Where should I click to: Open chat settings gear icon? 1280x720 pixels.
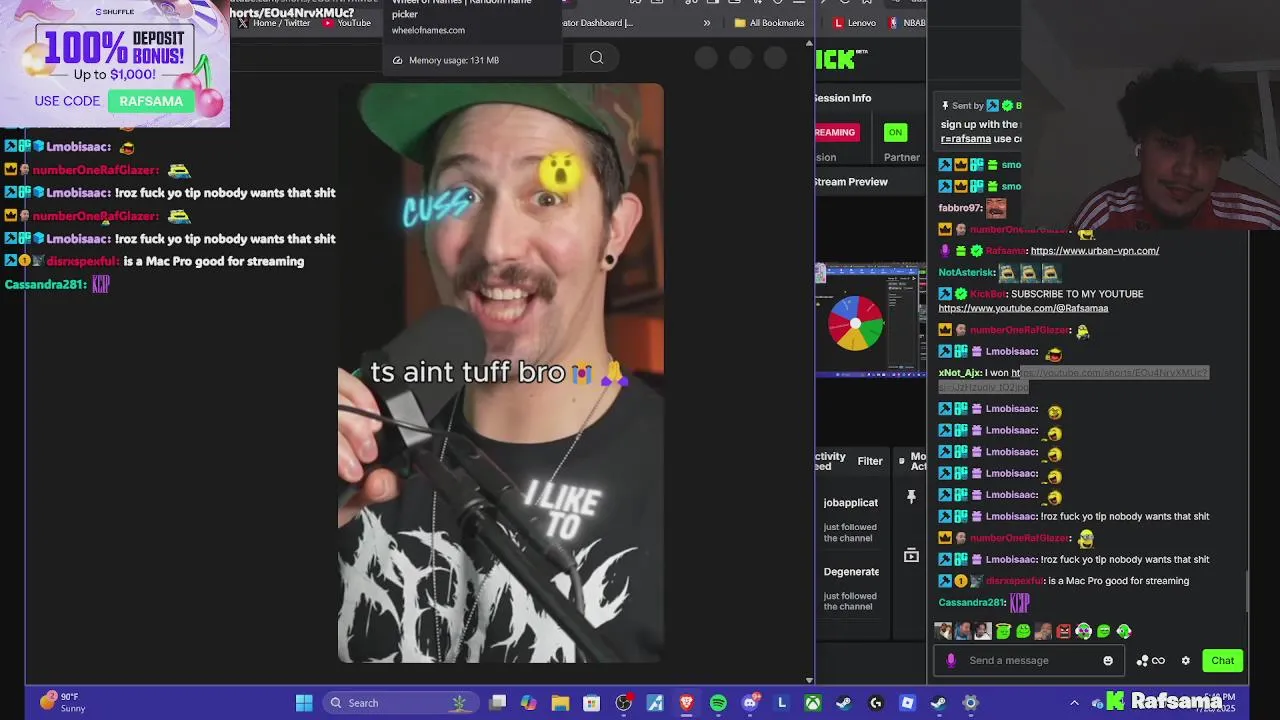pos(1186,660)
